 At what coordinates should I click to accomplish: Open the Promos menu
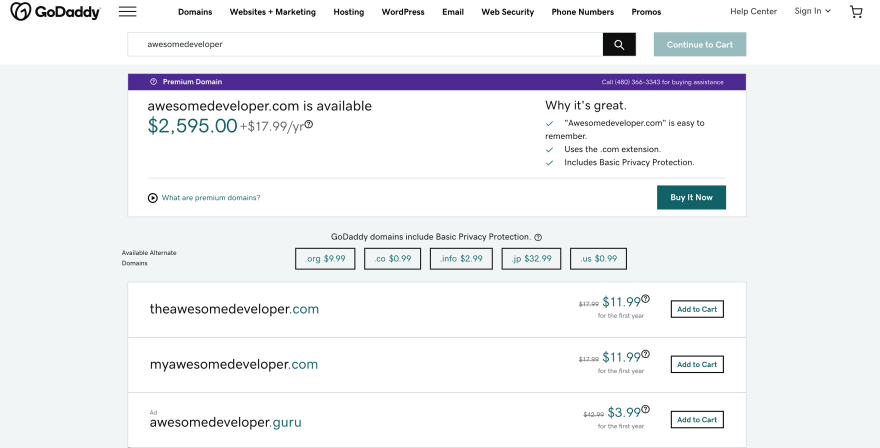point(646,12)
